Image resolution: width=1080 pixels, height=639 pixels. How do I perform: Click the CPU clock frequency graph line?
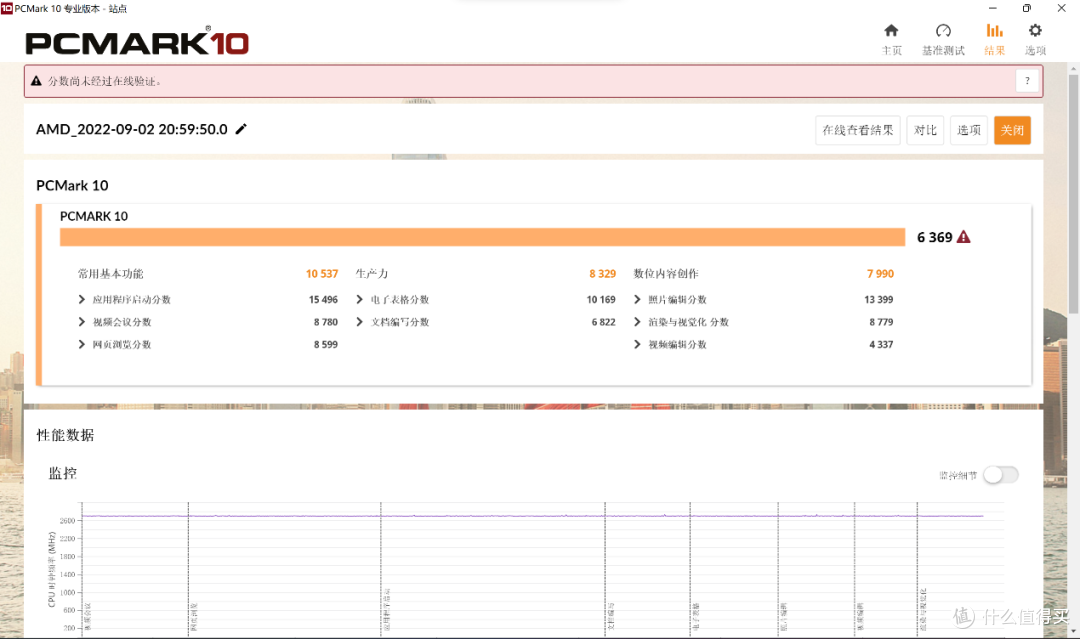(532, 516)
